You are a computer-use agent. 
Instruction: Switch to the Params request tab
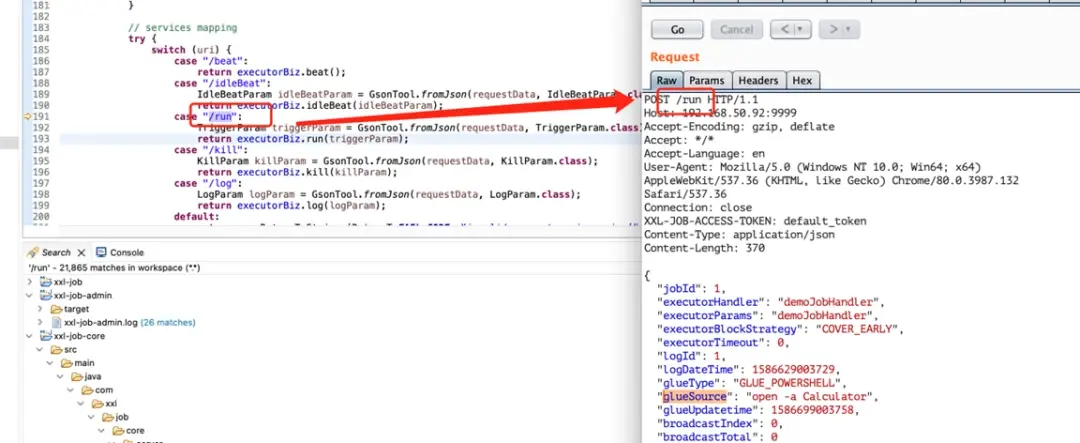click(707, 81)
